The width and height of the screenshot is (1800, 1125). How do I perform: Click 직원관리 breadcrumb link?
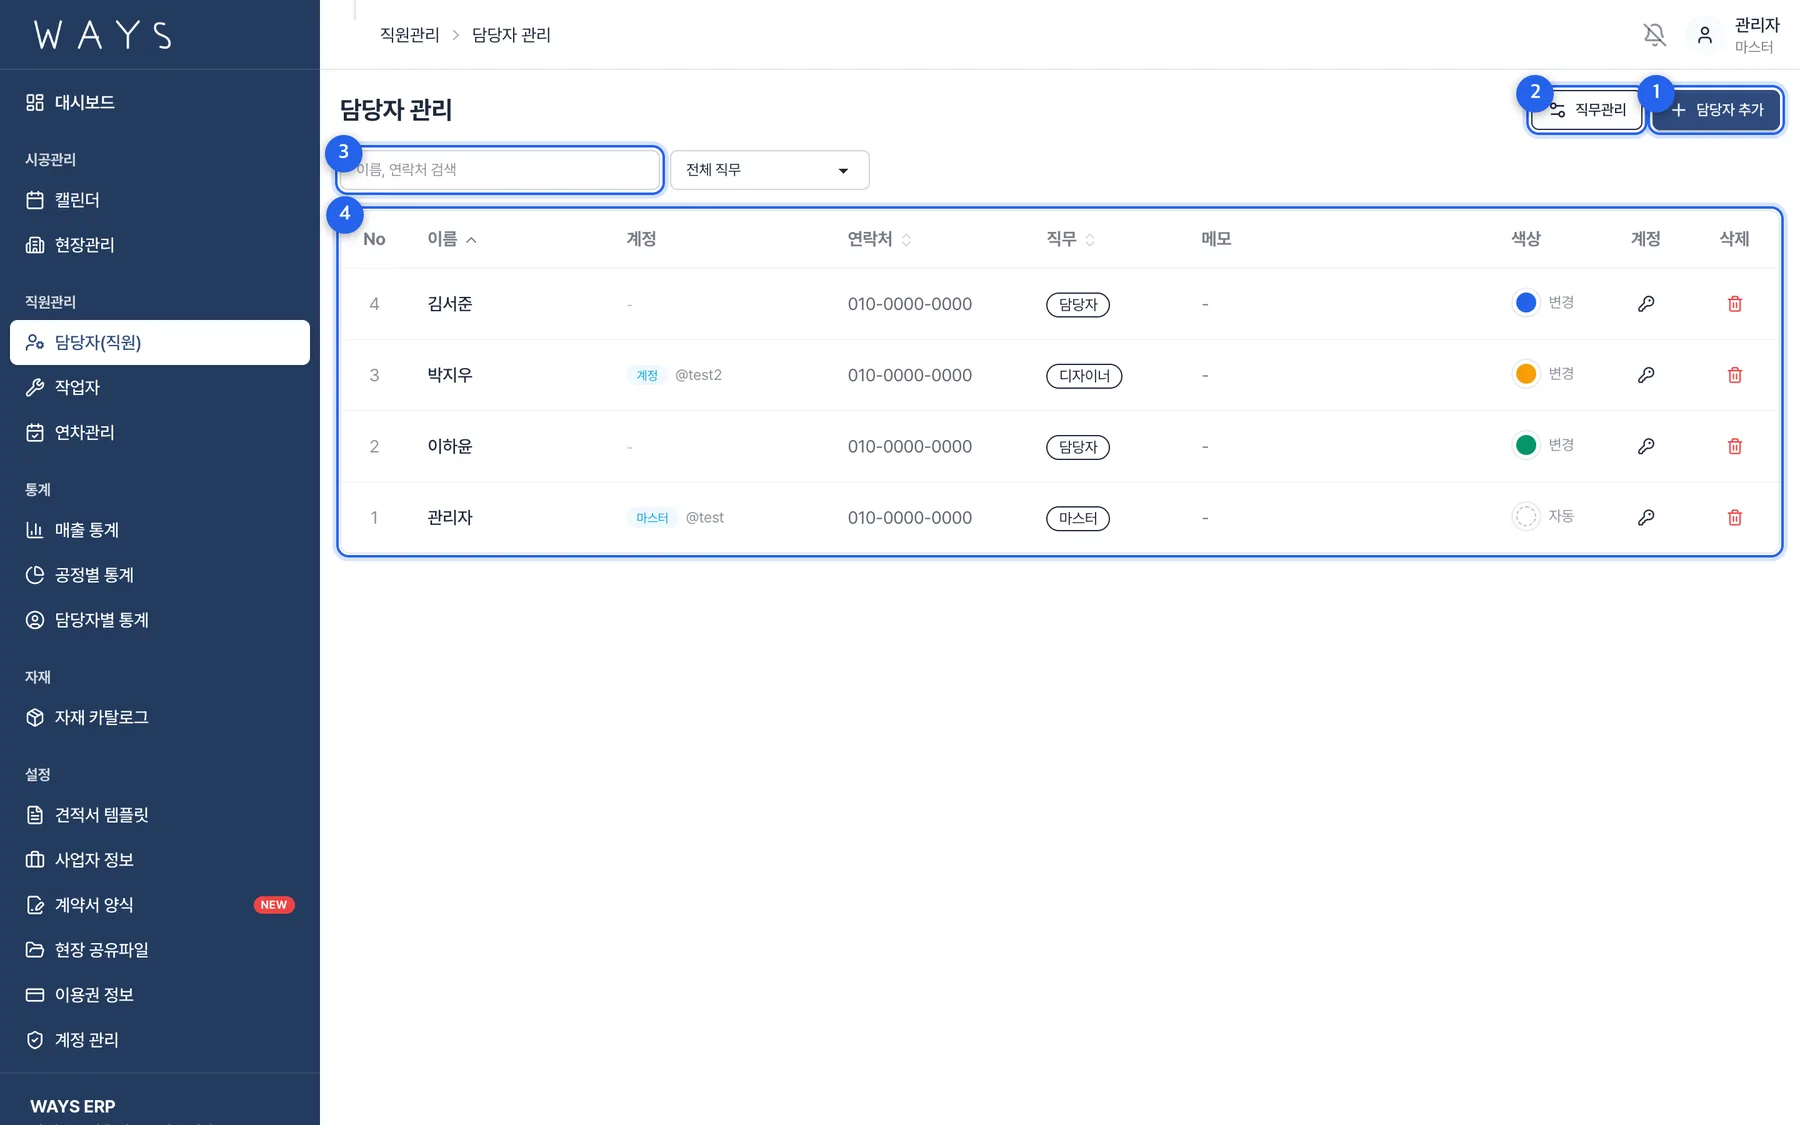pyautogui.click(x=409, y=35)
